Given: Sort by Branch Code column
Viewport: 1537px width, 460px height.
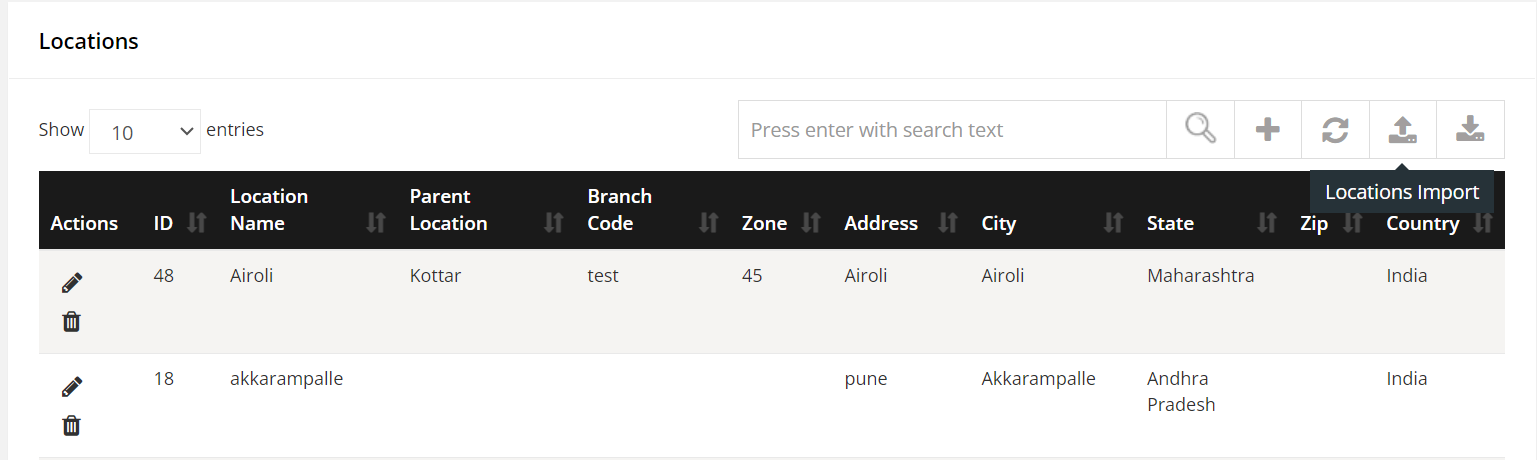Looking at the screenshot, I should [652, 210].
